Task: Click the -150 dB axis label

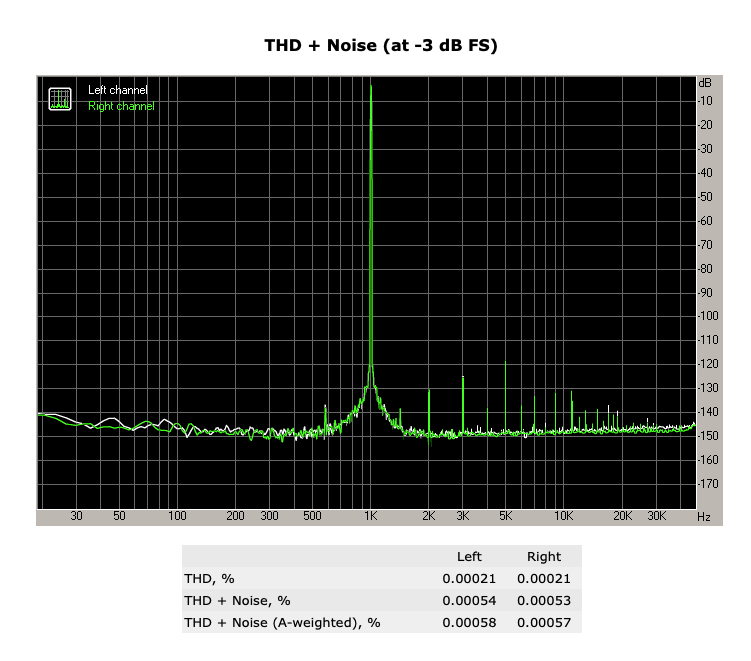Action: point(707,436)
